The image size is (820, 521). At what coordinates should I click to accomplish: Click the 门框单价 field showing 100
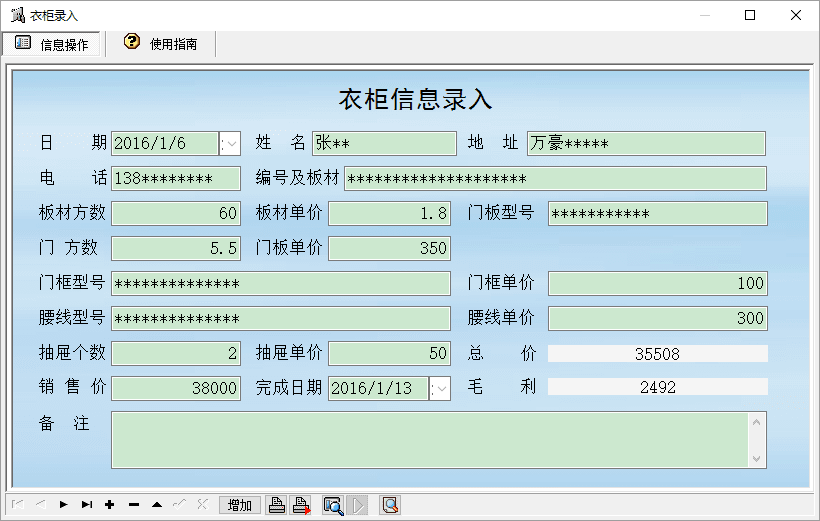pyautogui.click(x=658, y=284)
